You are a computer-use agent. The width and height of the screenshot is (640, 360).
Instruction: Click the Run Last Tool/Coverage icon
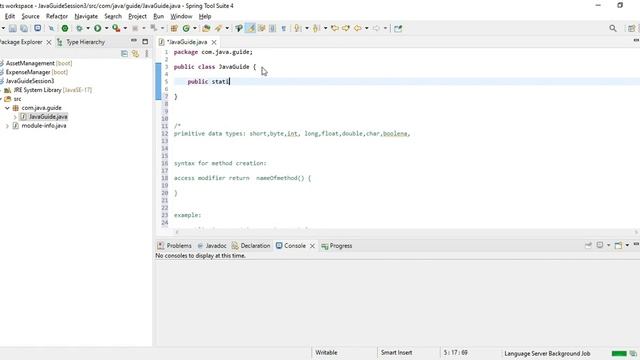click(x=116, y=28)
